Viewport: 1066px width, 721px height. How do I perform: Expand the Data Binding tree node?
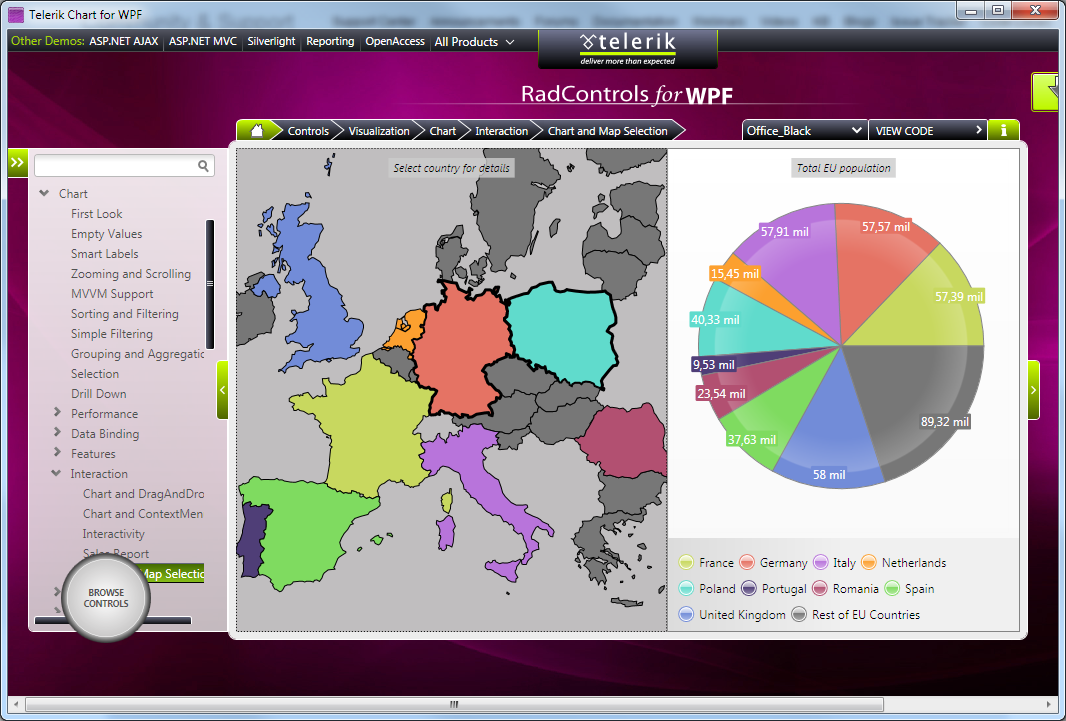tap(57, 432)
